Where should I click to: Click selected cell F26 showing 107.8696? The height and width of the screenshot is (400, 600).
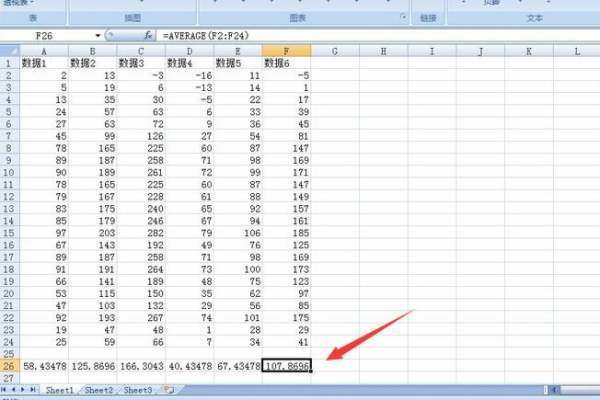286,366
